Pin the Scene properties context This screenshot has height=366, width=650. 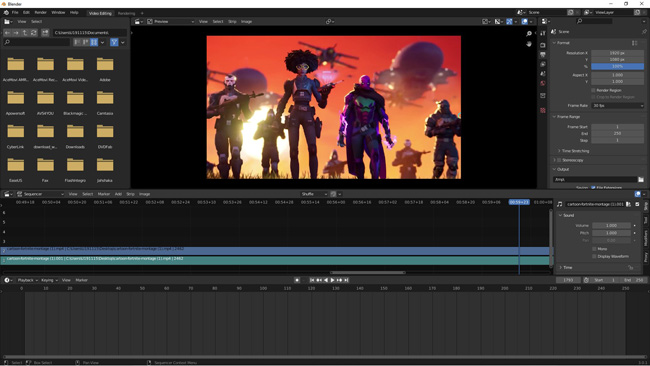coord(644,32)
